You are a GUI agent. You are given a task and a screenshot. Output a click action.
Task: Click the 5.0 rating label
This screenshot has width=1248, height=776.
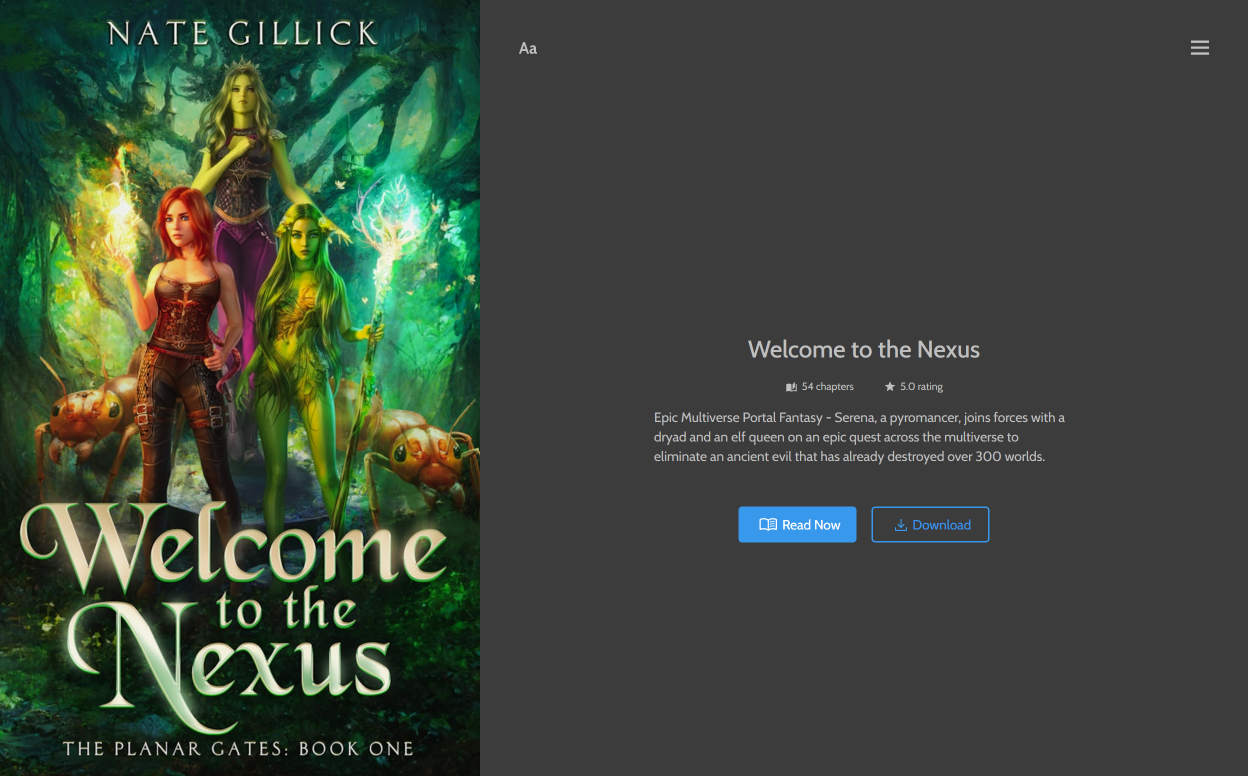914,386
